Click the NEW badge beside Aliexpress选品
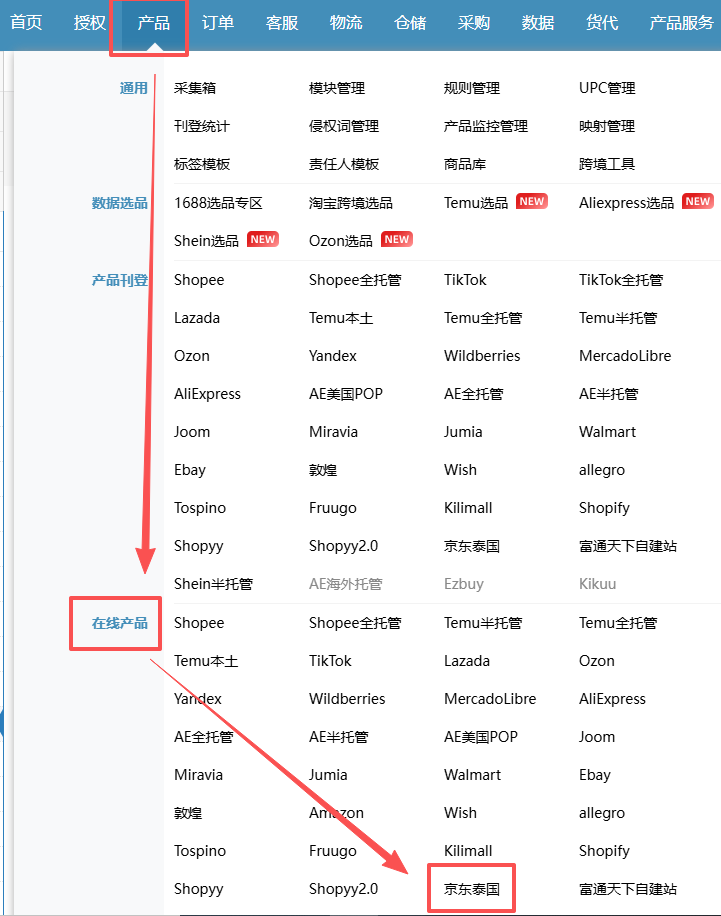The height and width of the screenshot is (916, 721). [x=697, y=202]
